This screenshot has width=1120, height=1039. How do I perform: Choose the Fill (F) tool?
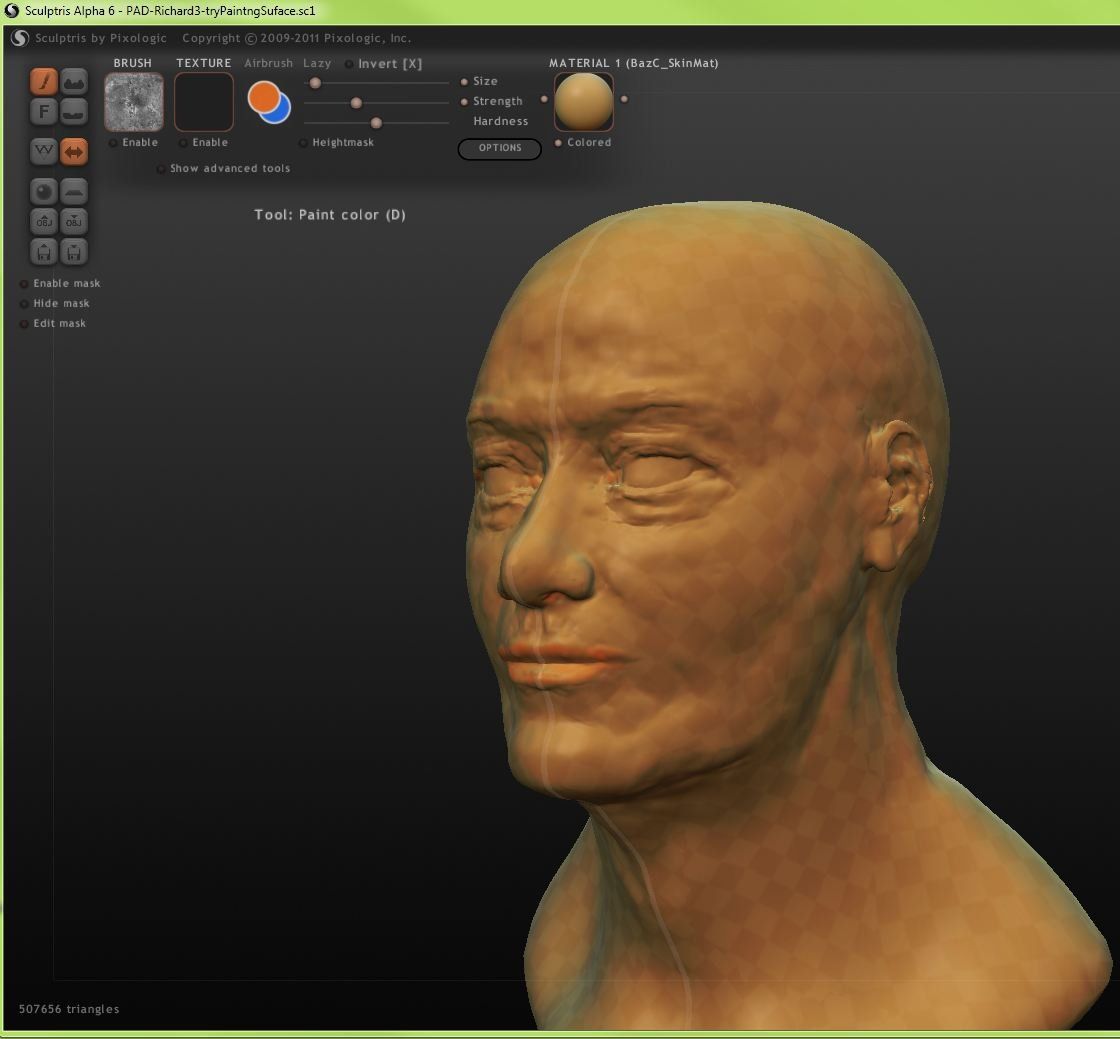pyautogui.click(x=44, y=111)
